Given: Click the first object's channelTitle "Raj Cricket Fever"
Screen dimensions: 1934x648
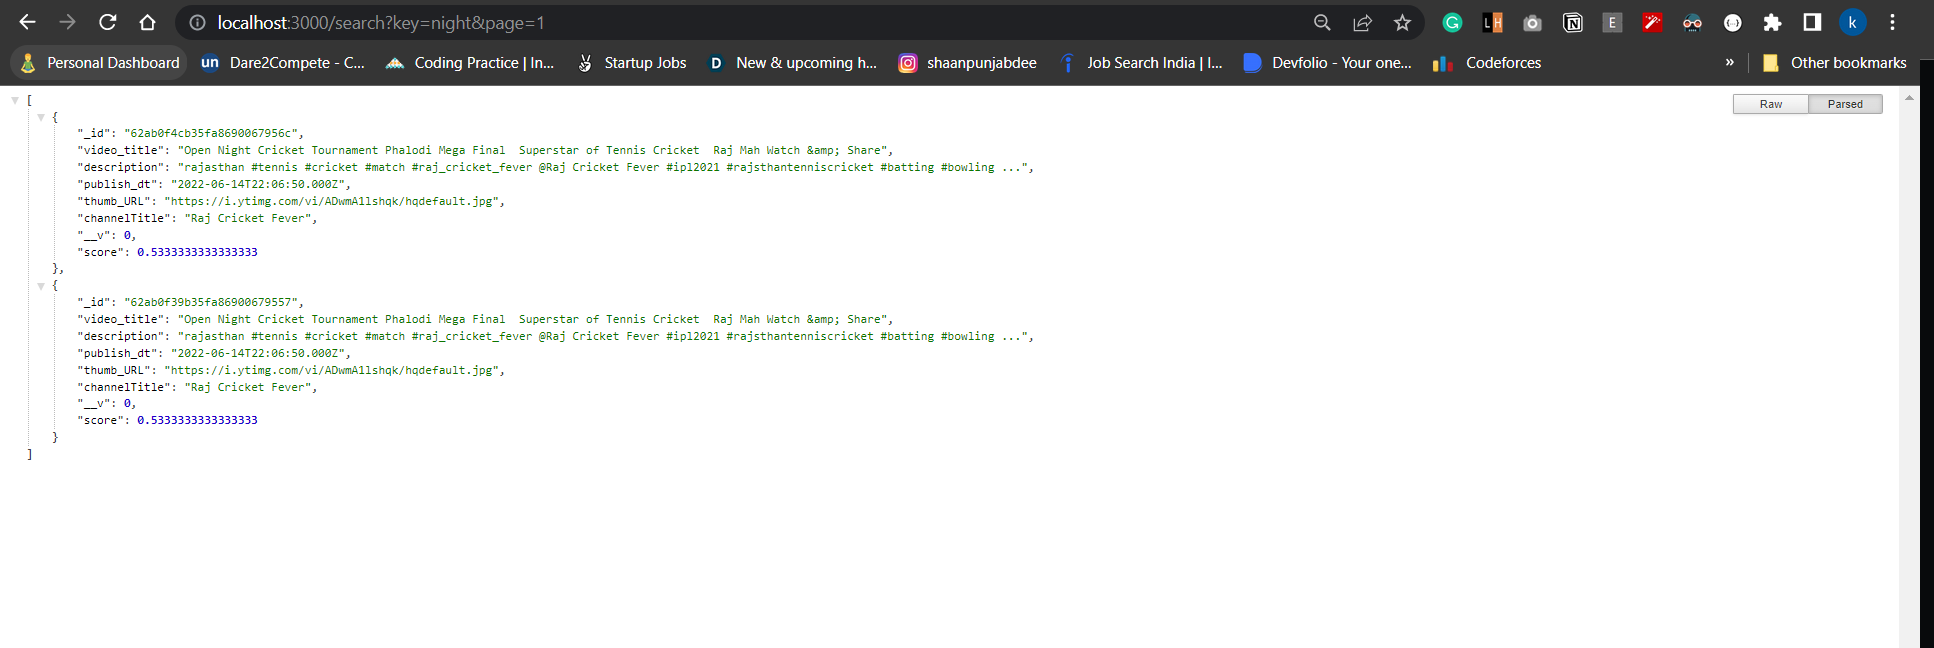Looking at the screenshot, I should 248,218.
